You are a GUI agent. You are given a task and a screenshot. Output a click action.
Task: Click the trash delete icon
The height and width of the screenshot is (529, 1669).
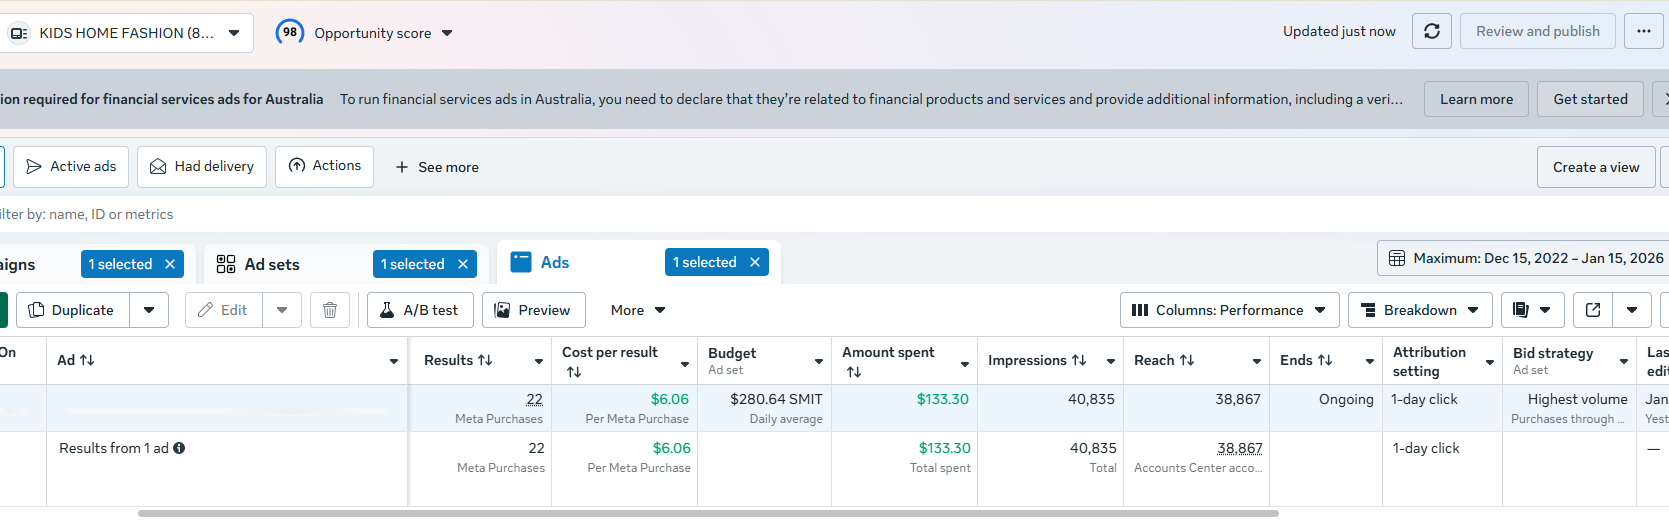pos(330,310)
